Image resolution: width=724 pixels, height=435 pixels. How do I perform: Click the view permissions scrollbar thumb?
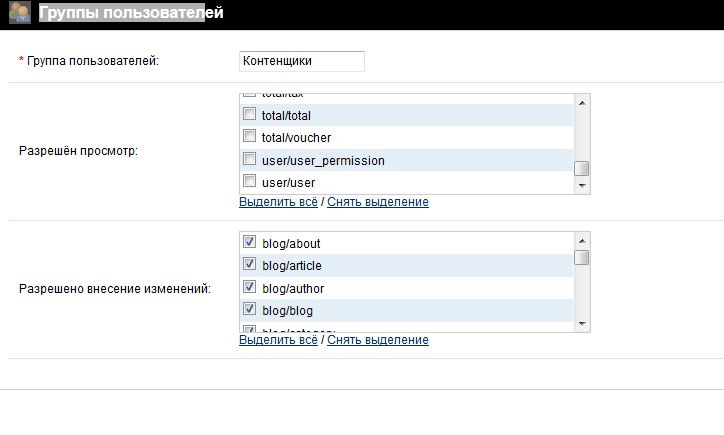pyautogui.click(x=582, y=168)
